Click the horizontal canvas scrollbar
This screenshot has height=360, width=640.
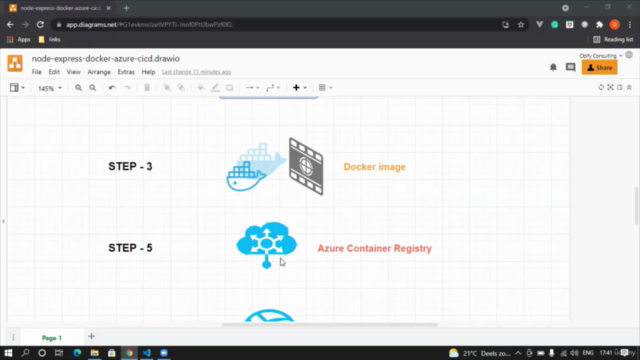[x=329, y=325]
